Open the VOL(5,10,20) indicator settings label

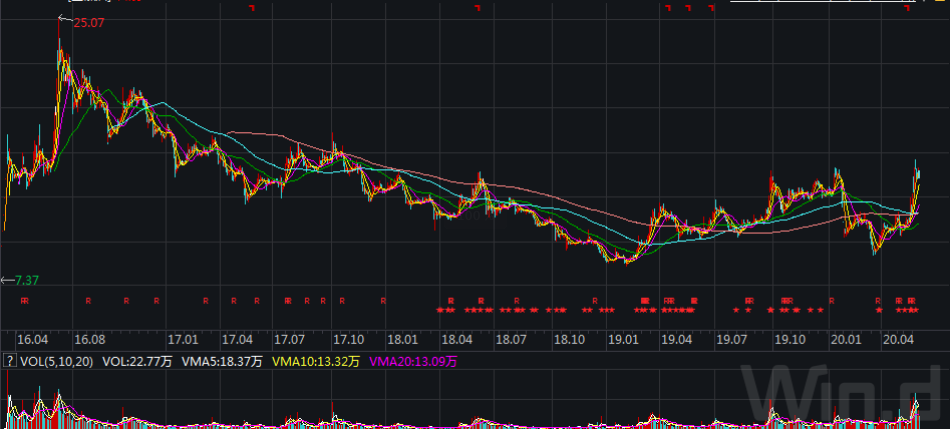pos(58,362)
